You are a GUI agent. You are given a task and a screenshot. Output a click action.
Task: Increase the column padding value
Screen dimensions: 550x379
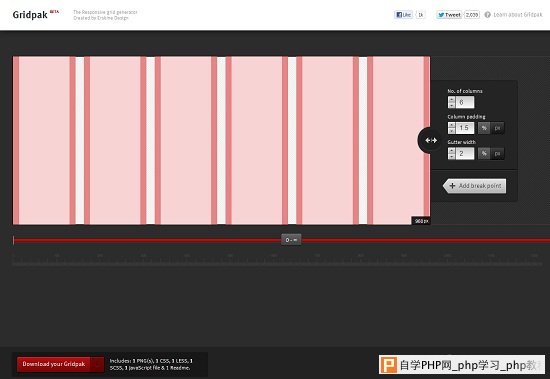tap(451, 125)
